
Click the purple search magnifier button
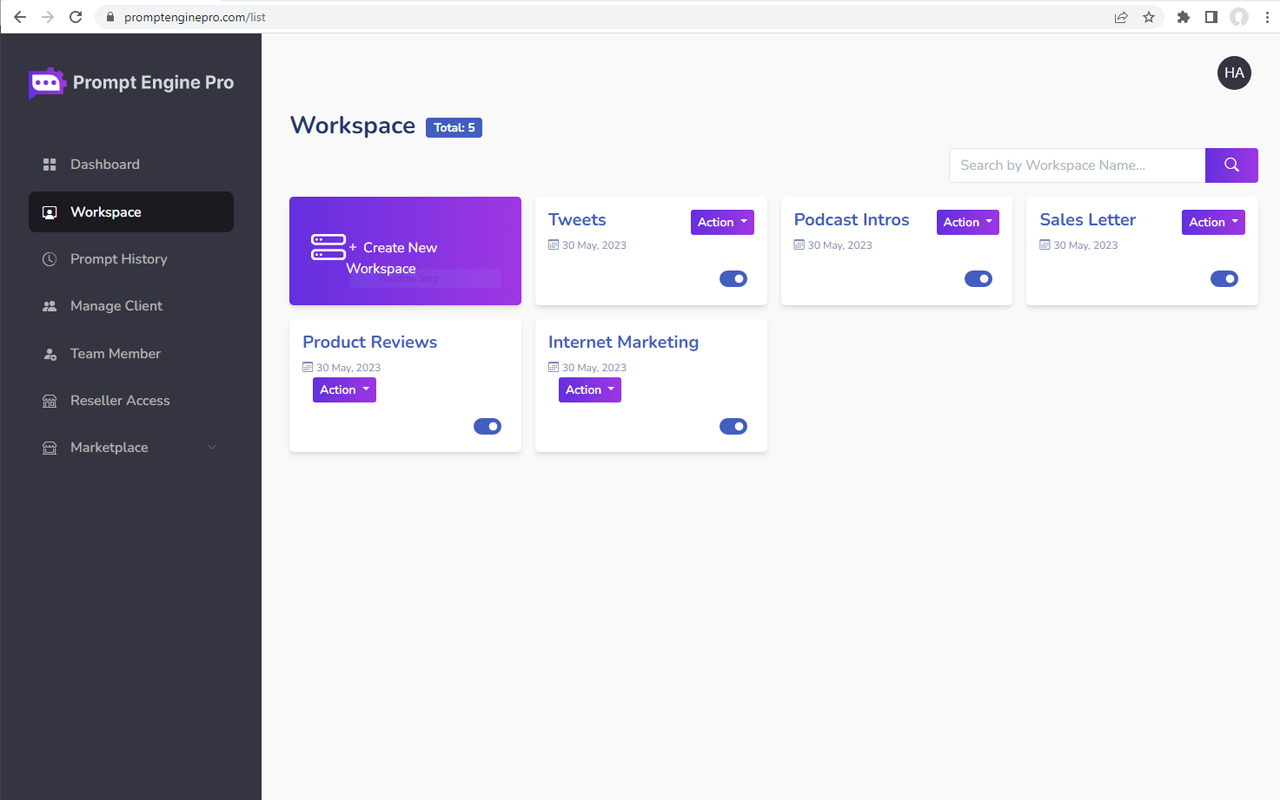[x=1231, y=165]
